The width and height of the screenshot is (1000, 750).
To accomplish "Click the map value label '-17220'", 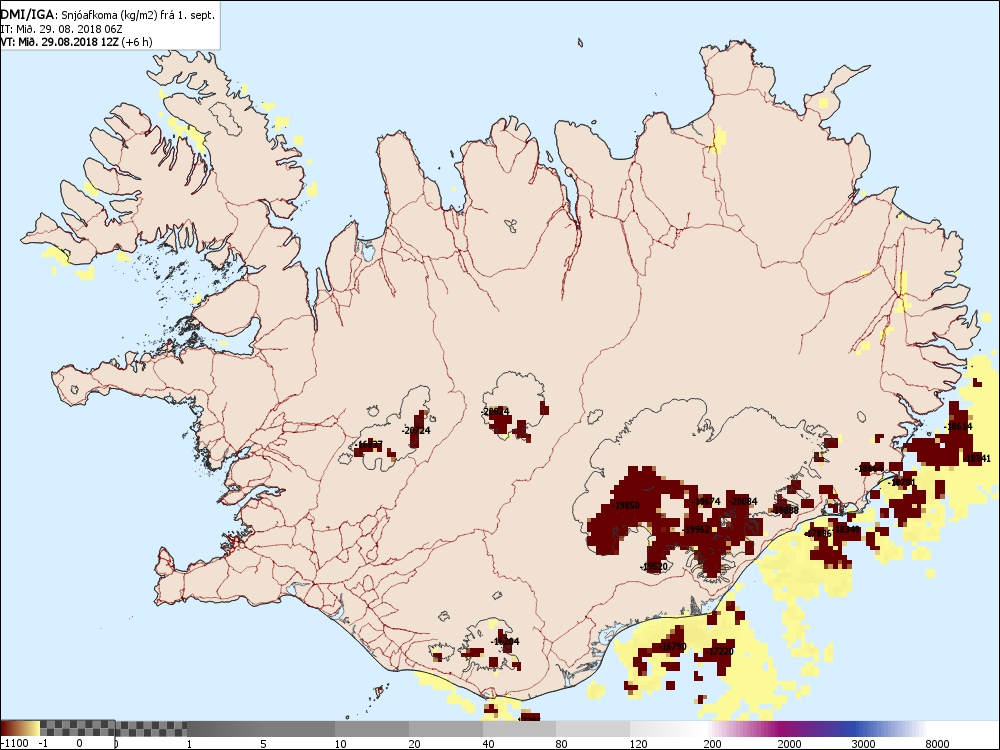I will (x=719, y=652).
